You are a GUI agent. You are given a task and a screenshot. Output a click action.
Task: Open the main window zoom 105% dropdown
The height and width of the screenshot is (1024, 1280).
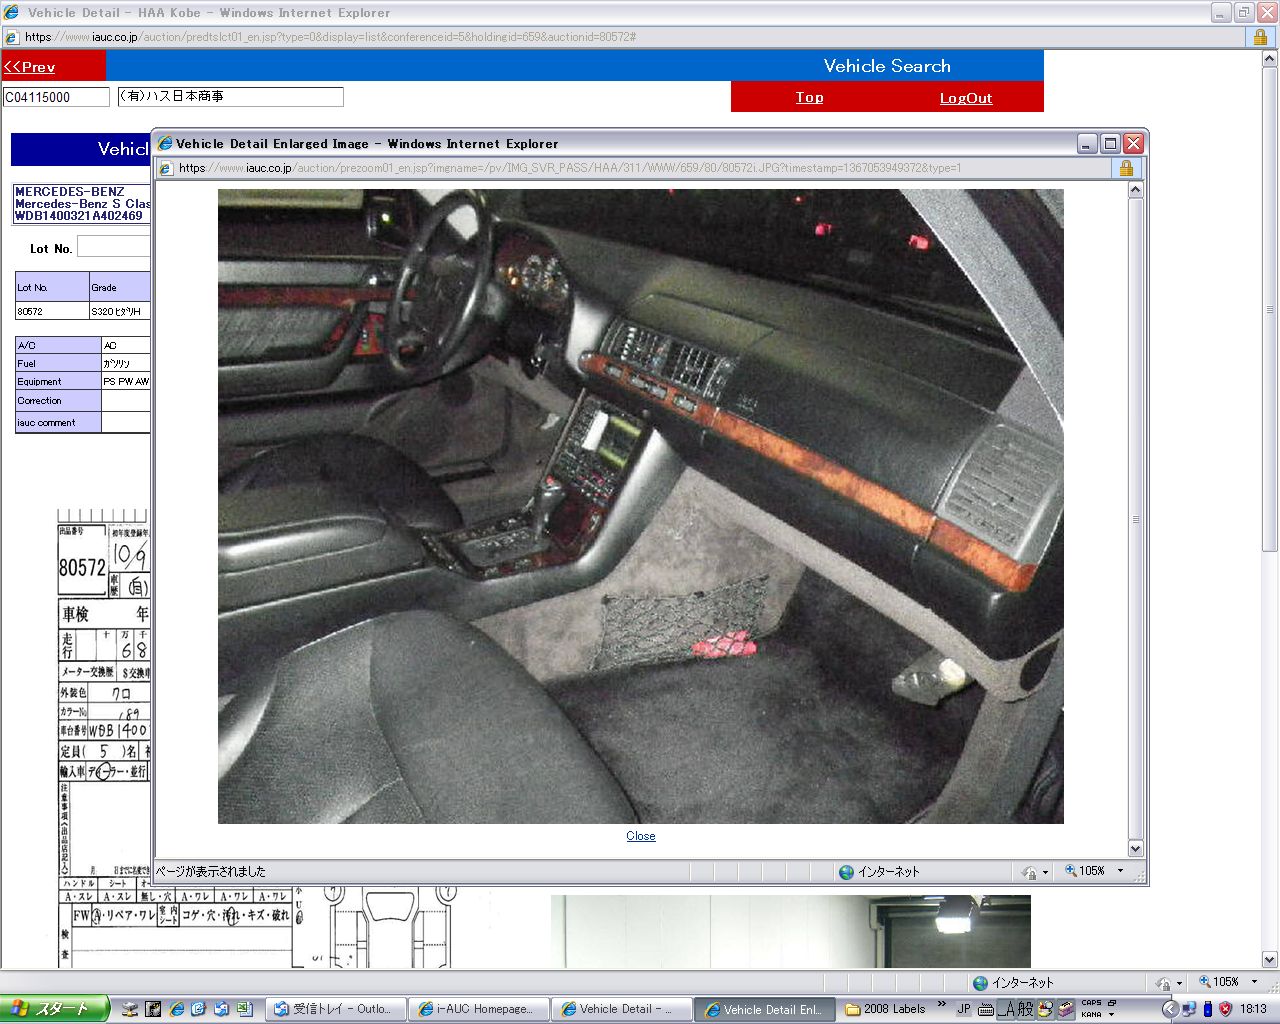[x=1254, y=982]
